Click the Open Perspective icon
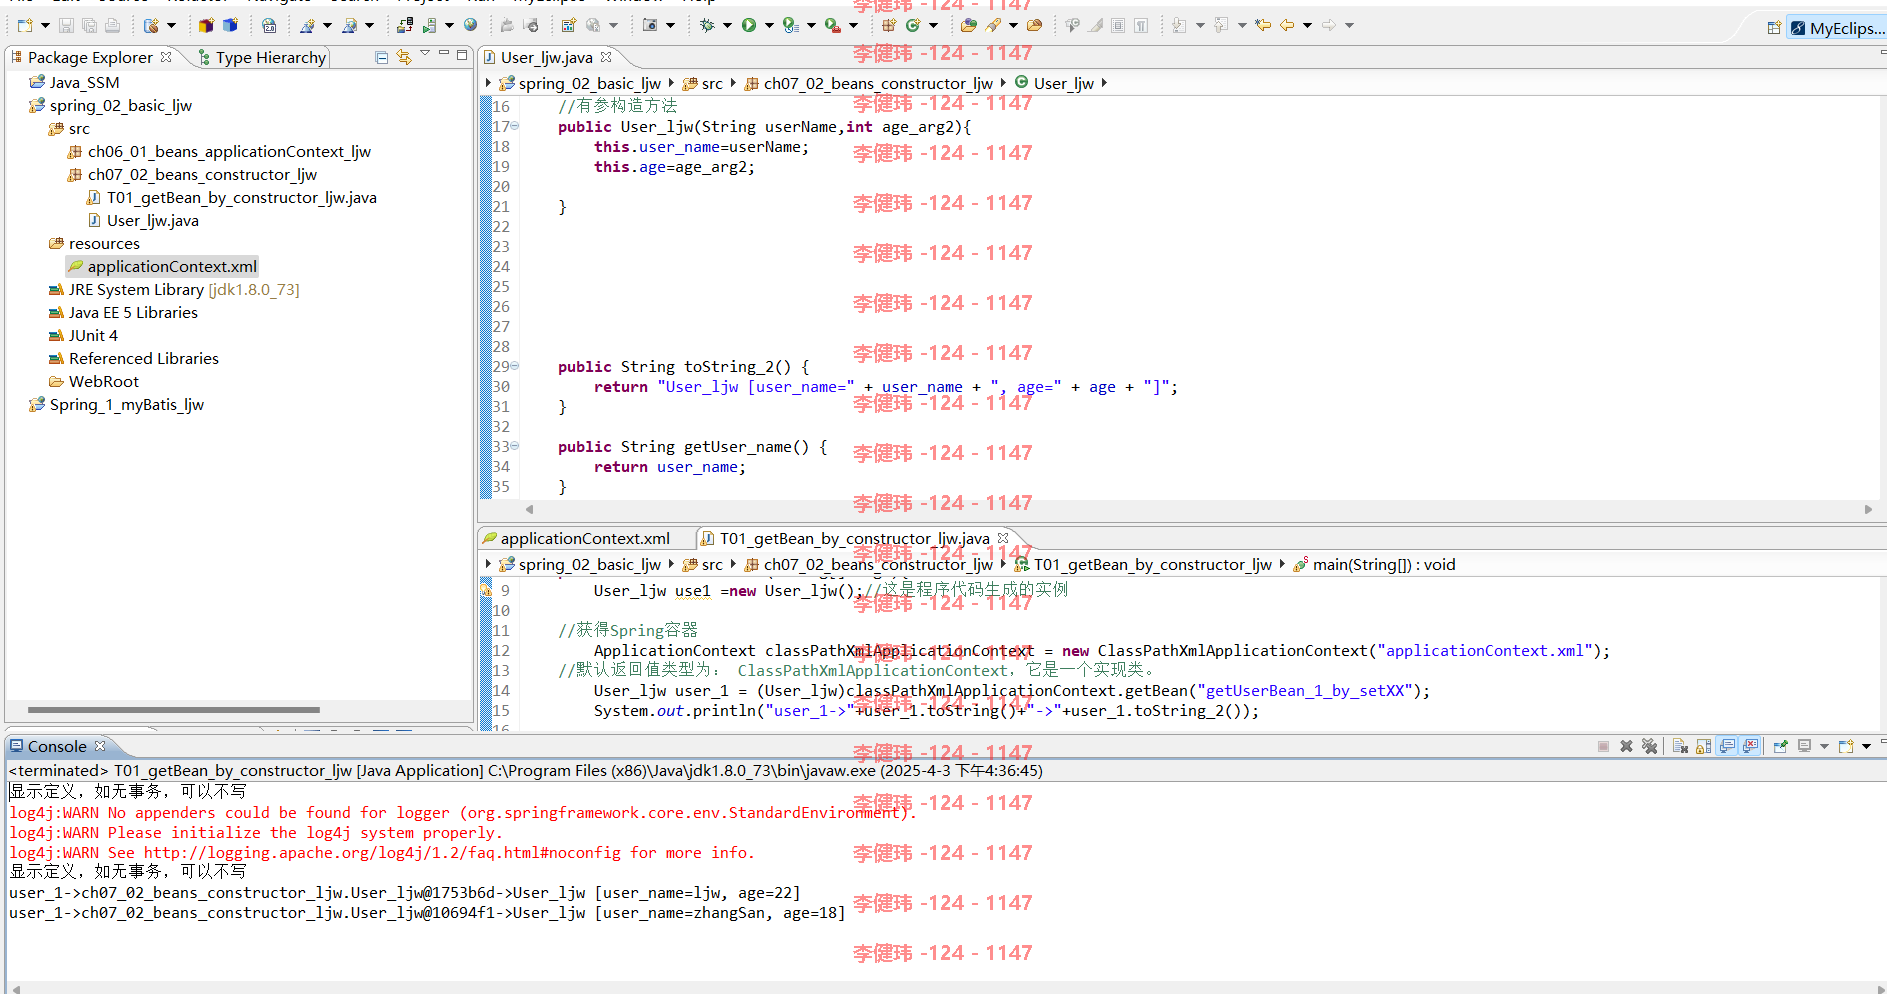Image resolution: width=1887 pixels, height=994 pixels. (1774, 28)
